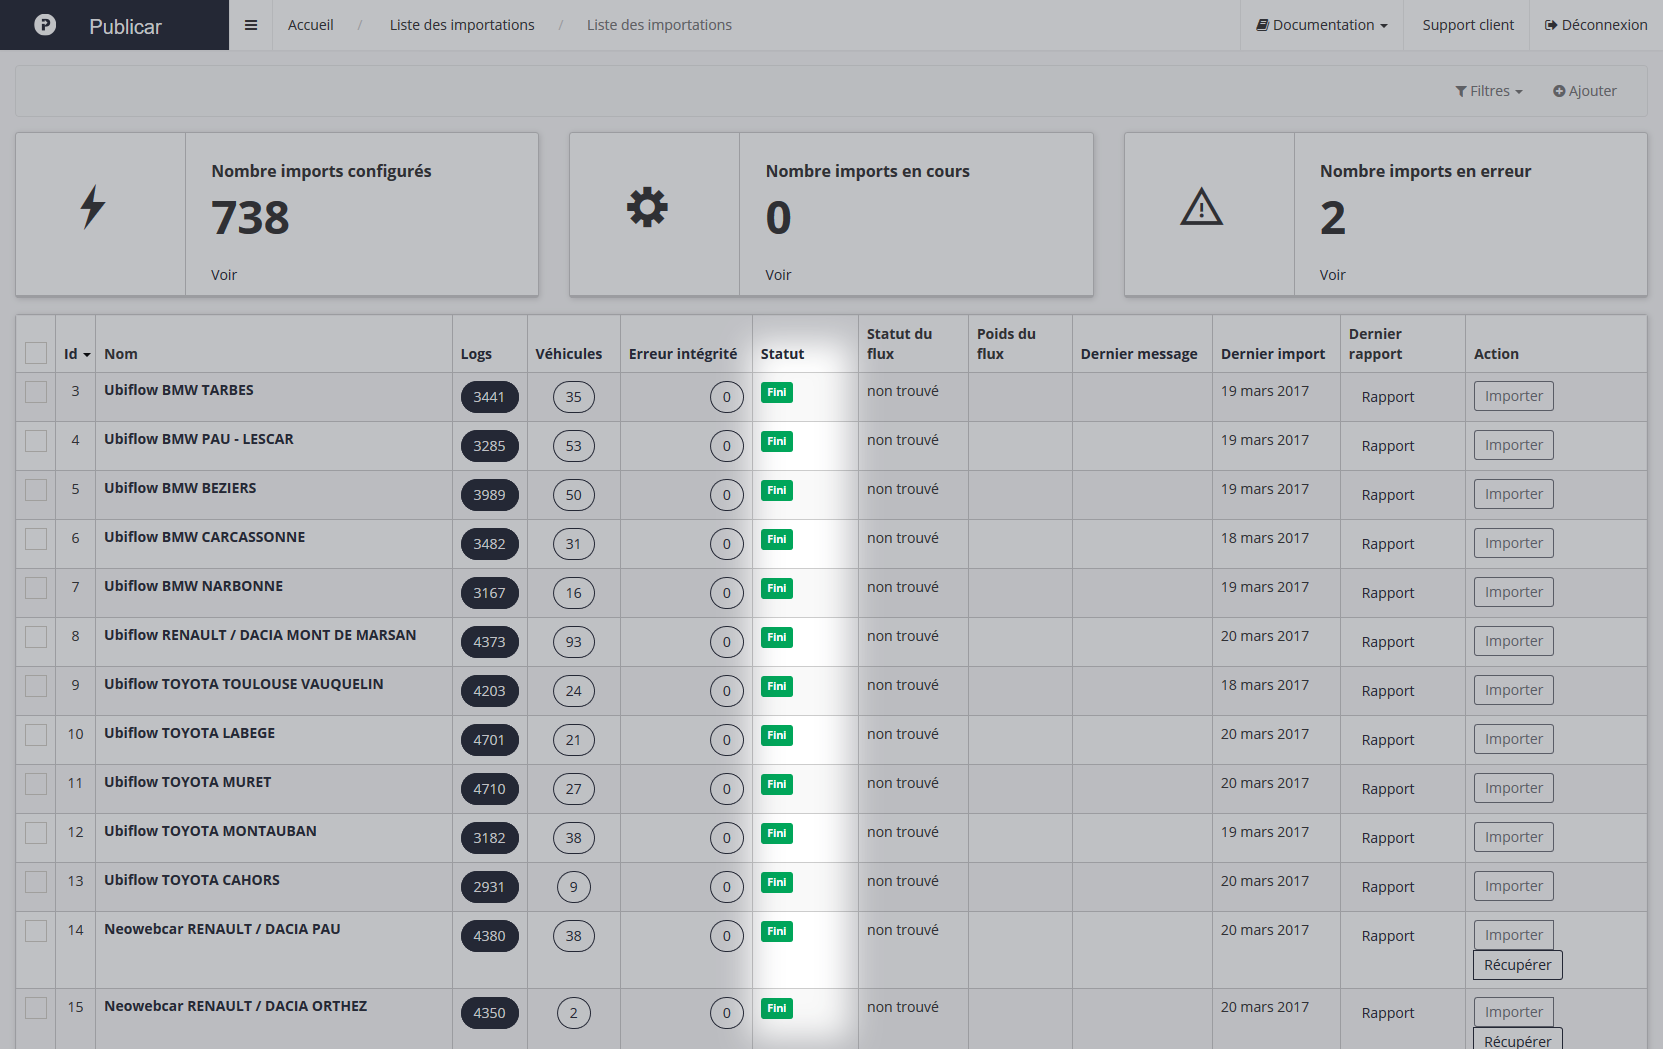The width and height of the screenshot is (1663, 1049).
Task: Click Dernier import column header
Action: point(1273,354)
